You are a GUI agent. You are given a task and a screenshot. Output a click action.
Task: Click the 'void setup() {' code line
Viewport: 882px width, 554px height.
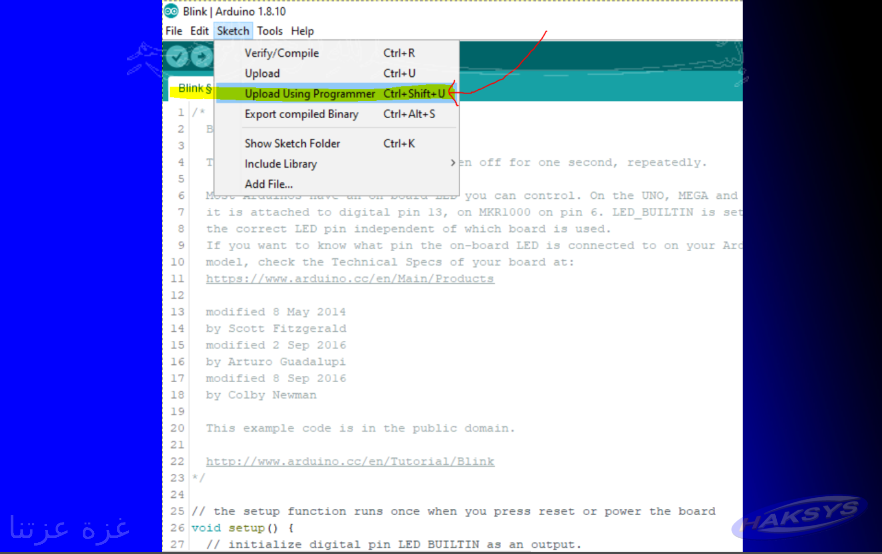tap(242, 528)
